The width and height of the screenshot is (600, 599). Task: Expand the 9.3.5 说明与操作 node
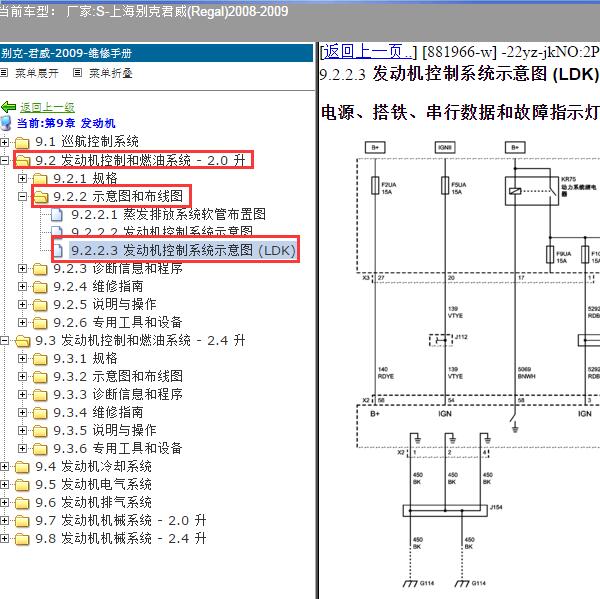click(x=23, y=431)
